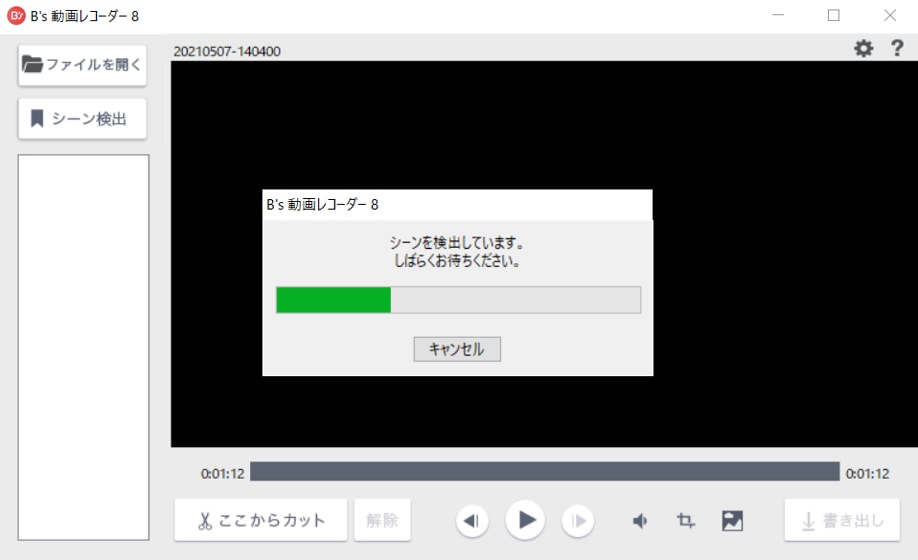Image resolution: width=918 pixels, height=560 pixels.
Task: Close the application window
Action: 890,15
